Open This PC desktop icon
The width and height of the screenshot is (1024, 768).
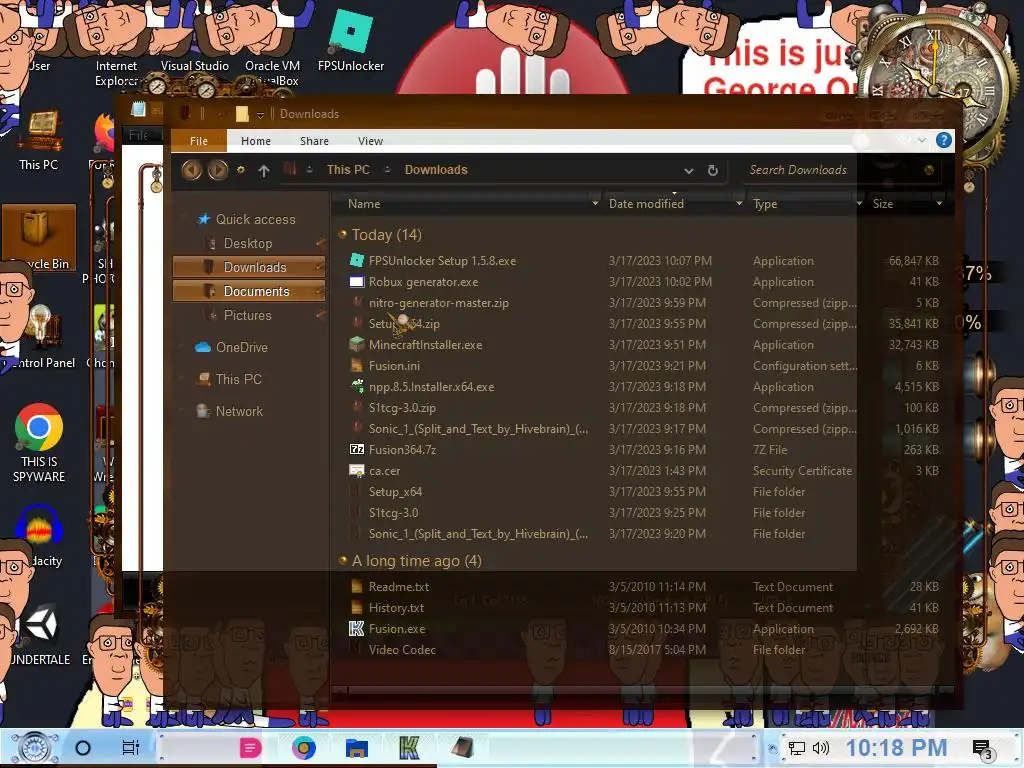[39, 140]
